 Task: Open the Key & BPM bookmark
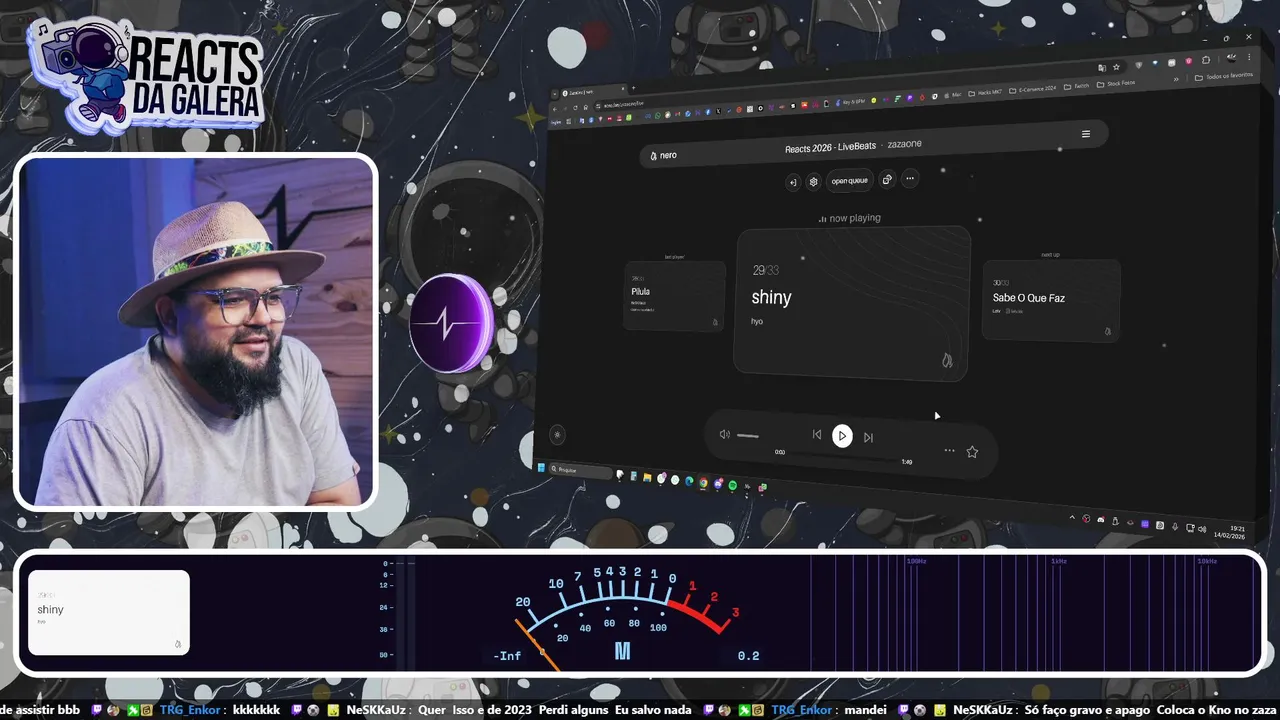(850, 101)
